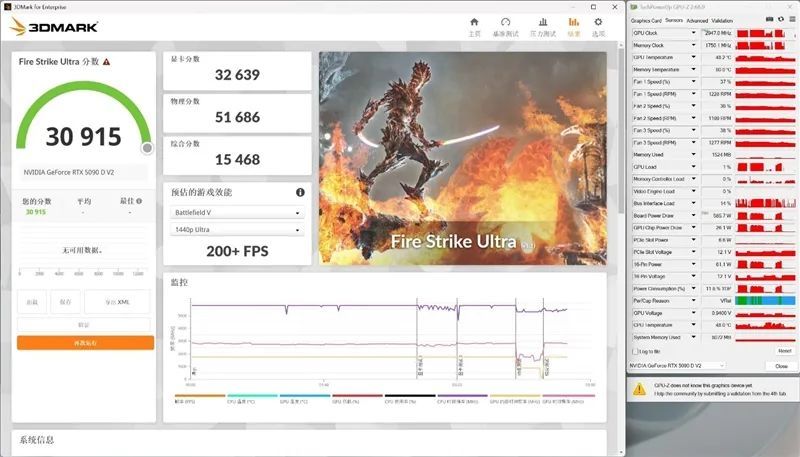Click the wide verify button below Export XML
The height and width of the screenshot is (457, 800).
click(x=84, y=324)
